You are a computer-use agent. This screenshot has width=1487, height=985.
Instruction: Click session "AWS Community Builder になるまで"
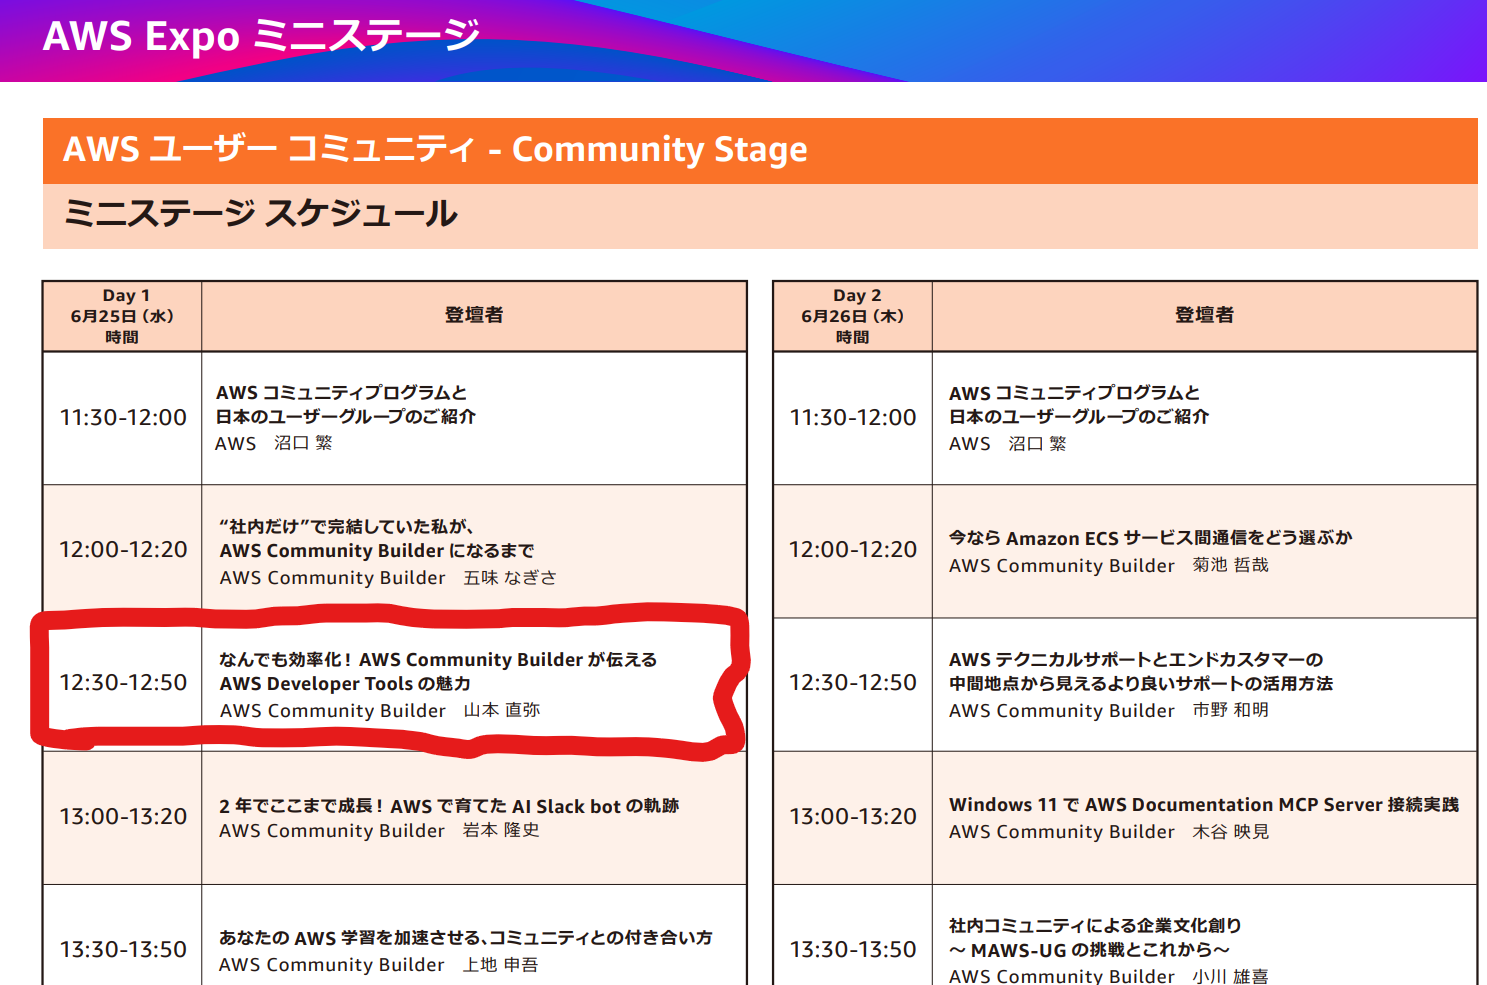click(x=377, y=551)
